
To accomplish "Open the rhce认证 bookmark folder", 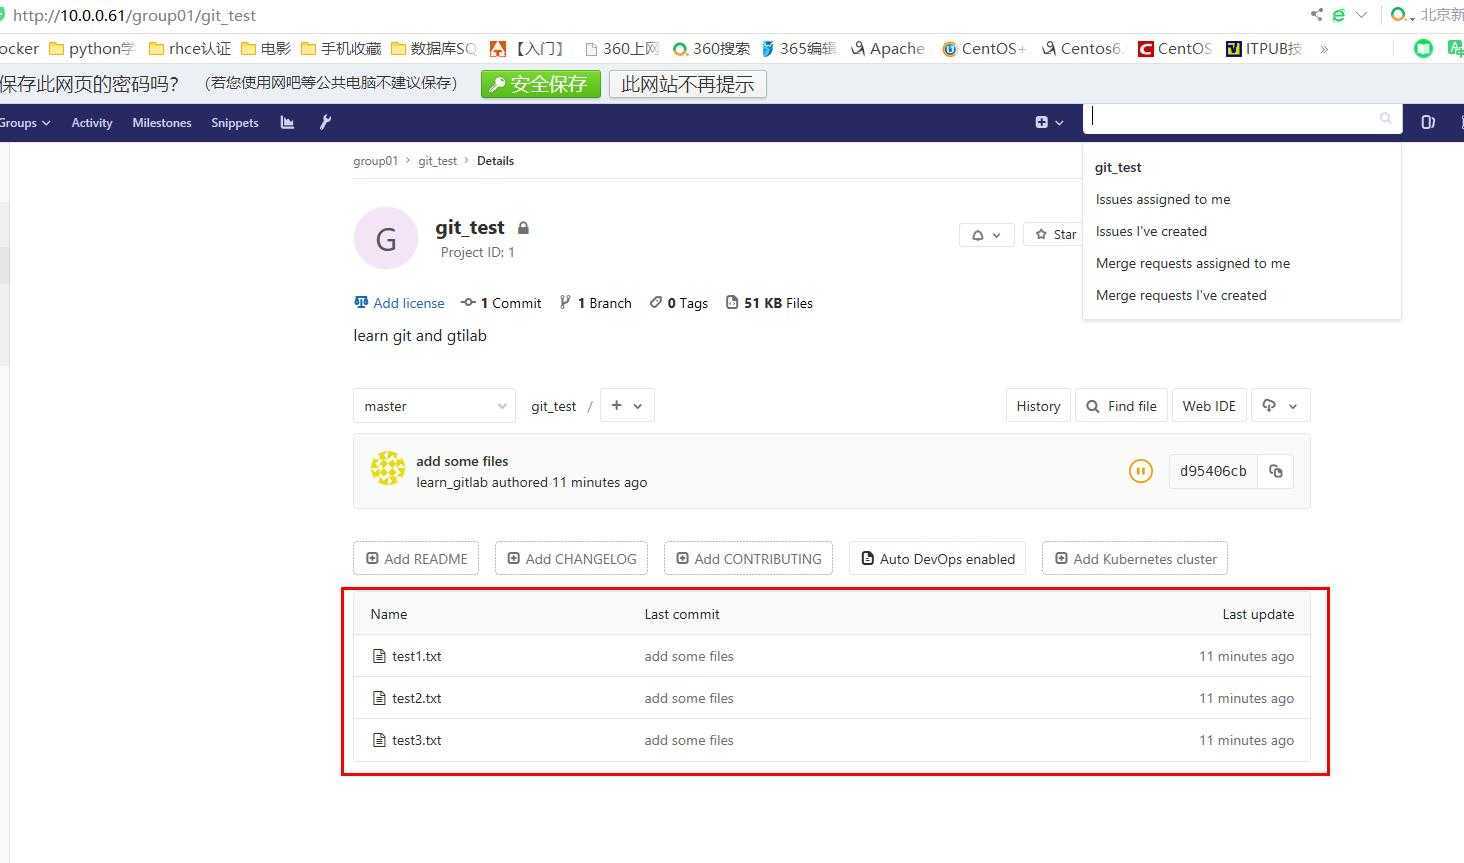I will (x=189, y=48).
